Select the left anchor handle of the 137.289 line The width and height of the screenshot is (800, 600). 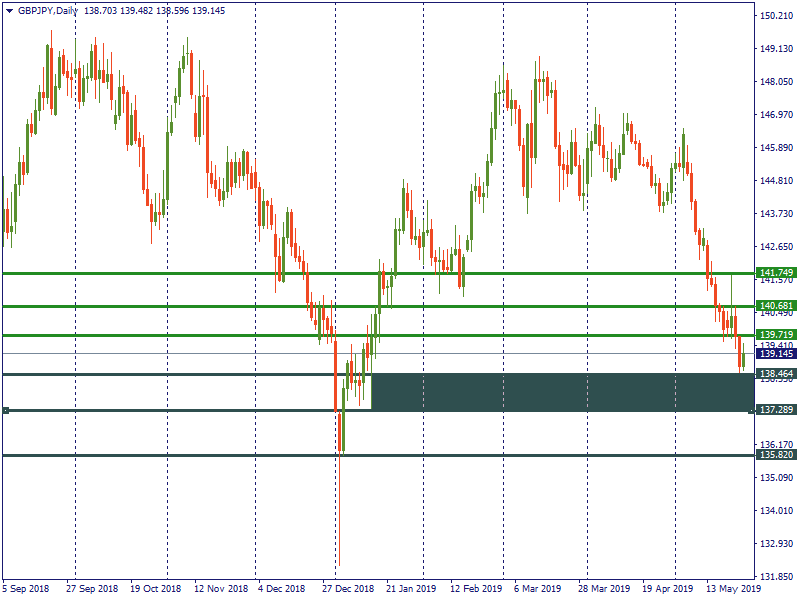[x=6, y=411]
